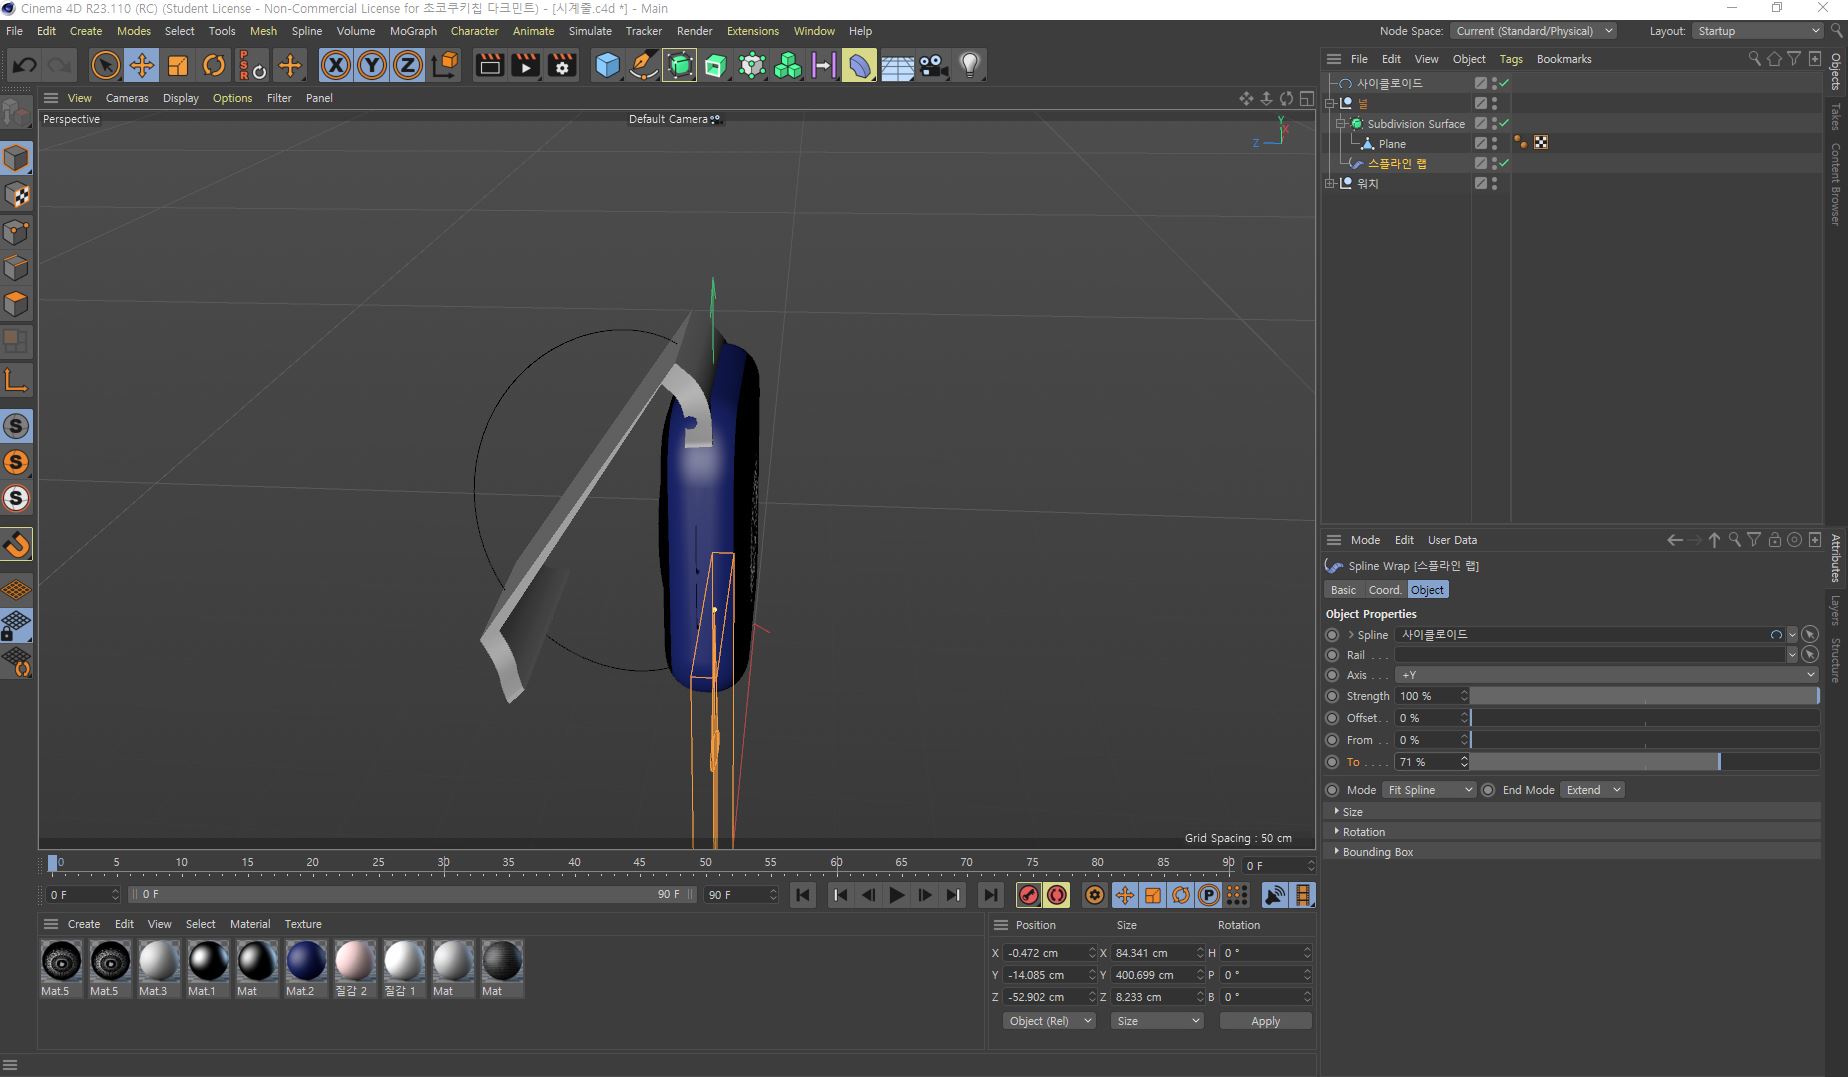Image resolution: width=1848 pixels, height=1077 pixels.
Task: Activate the Rotate tool
Action: click(214, 66)
